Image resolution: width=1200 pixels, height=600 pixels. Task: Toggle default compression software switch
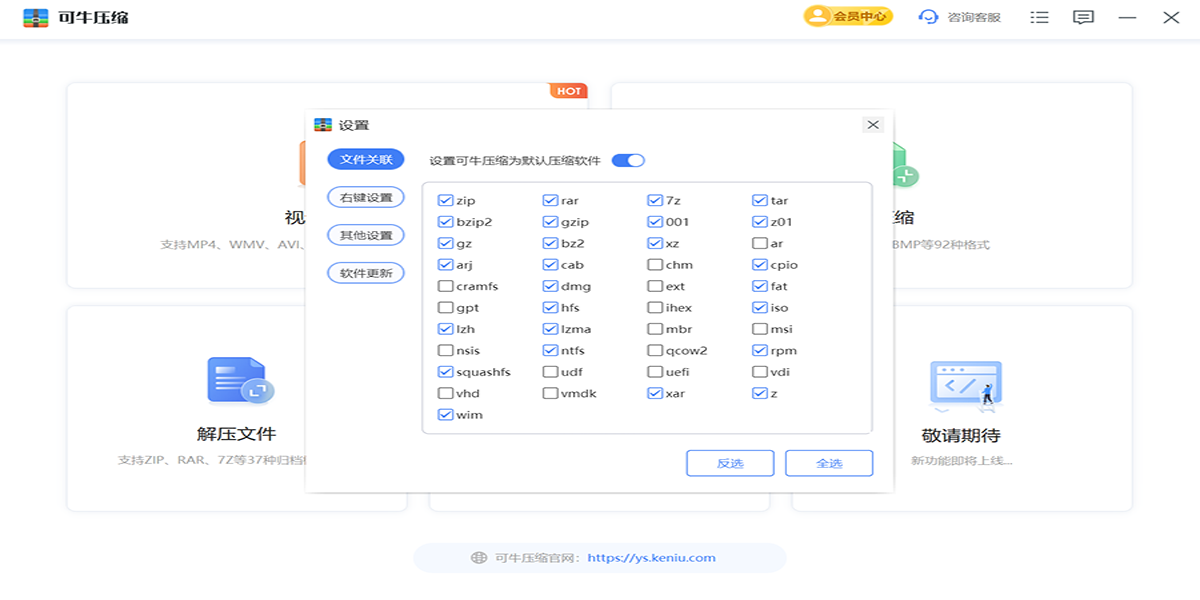[x=628, y=160]
